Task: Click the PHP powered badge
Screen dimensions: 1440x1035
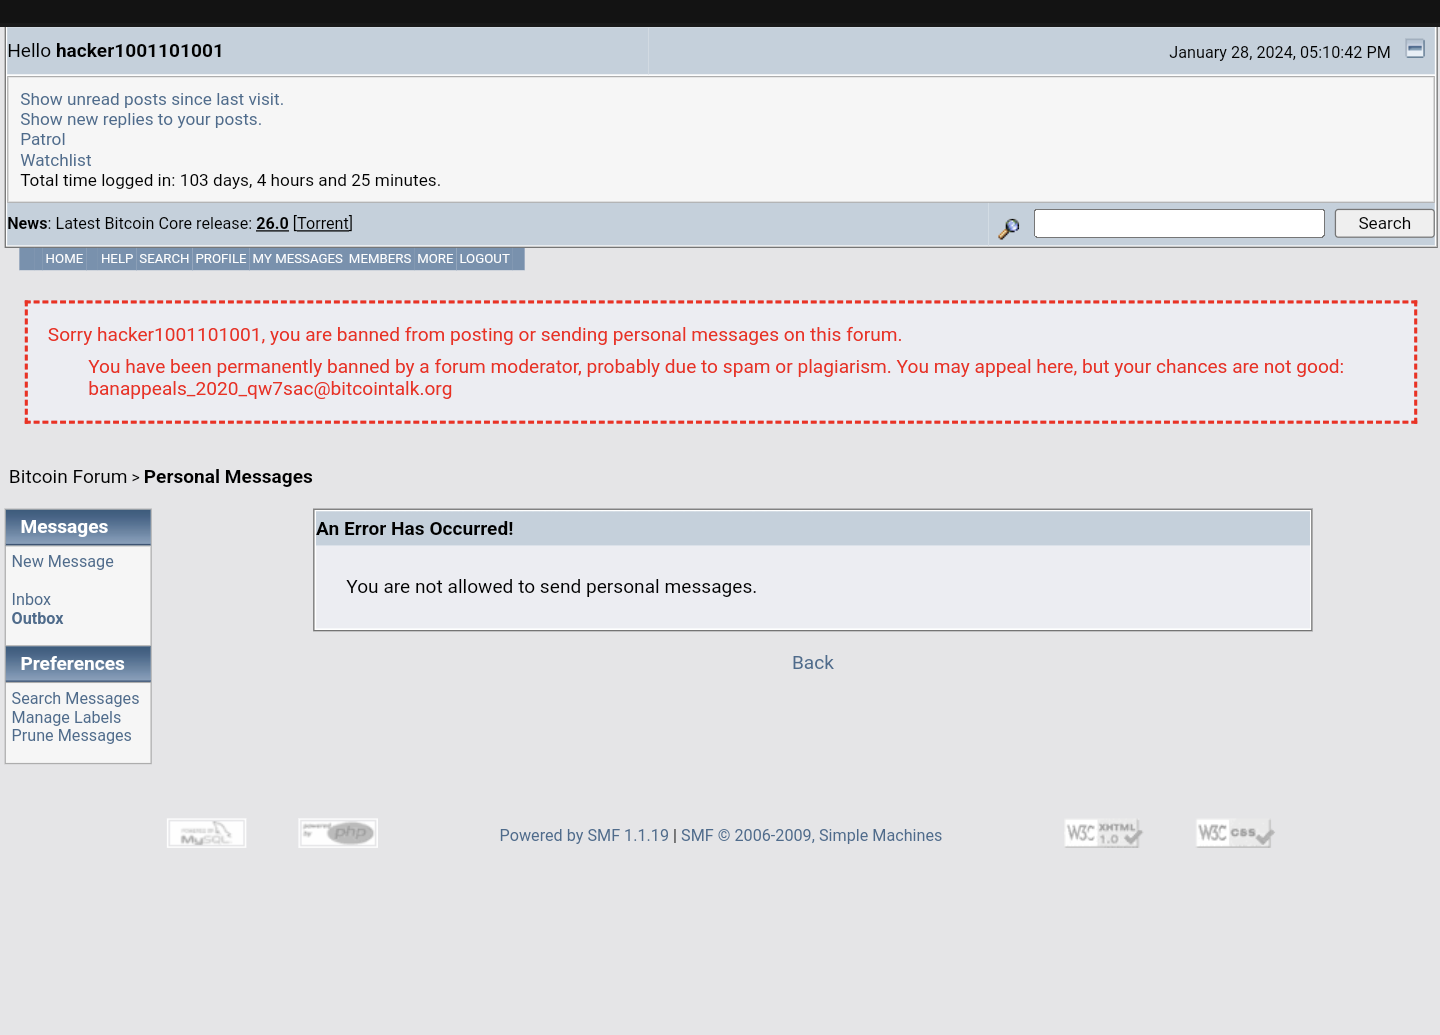Action: point(338,833)
